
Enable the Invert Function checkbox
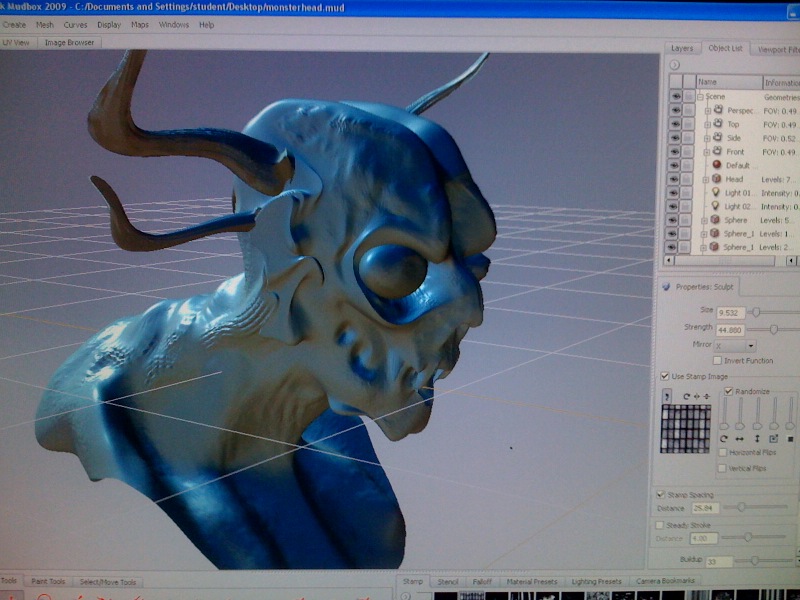717,360
